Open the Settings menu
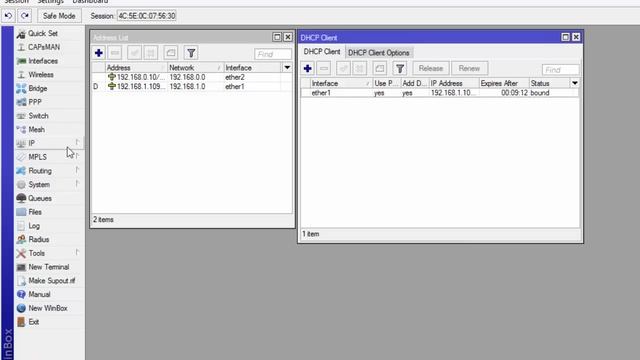The image size is (640, 360). tap(51, 2)
